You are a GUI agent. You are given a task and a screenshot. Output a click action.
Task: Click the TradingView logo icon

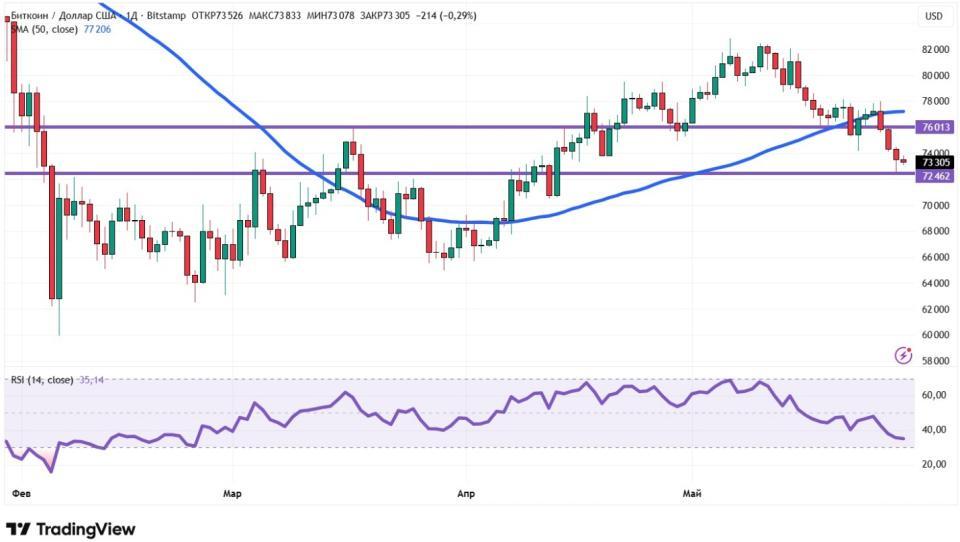click(x=18, y=529)
